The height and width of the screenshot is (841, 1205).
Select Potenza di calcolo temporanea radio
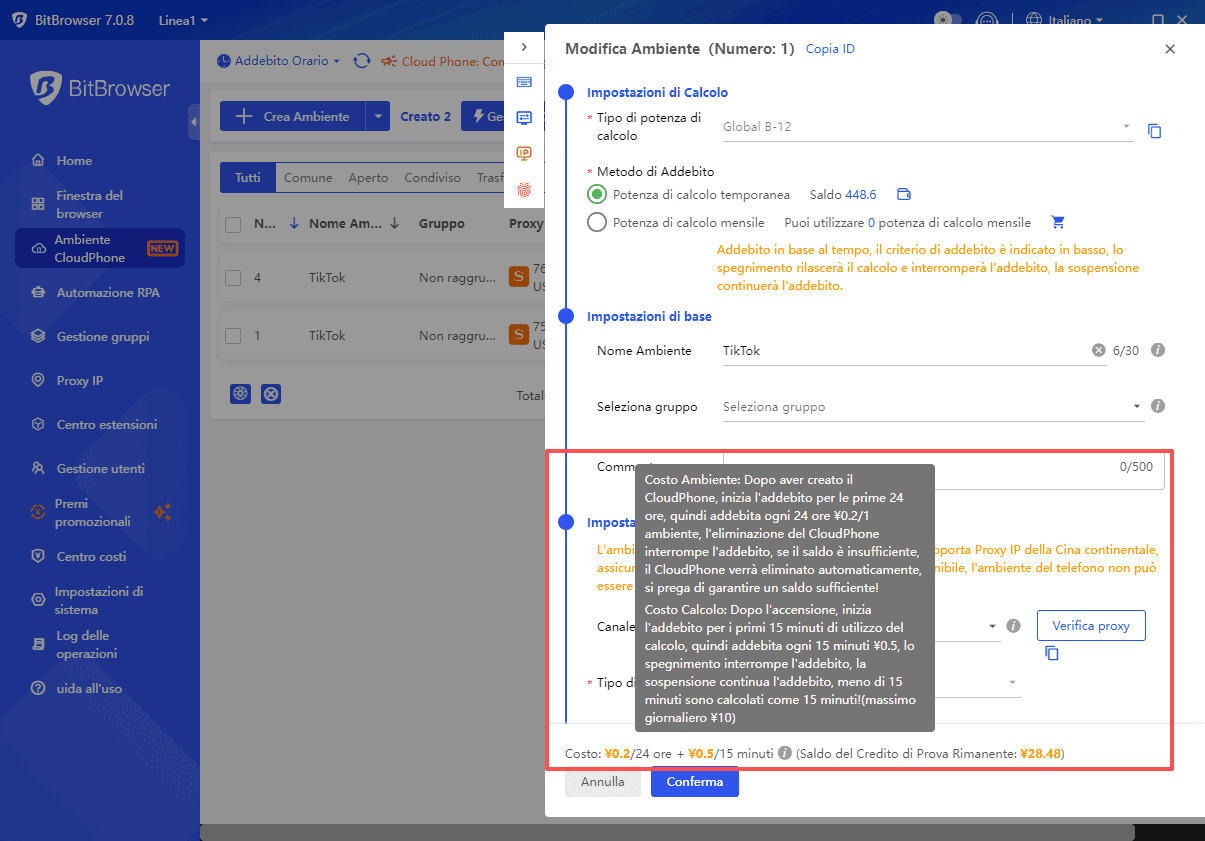[597, 195]
